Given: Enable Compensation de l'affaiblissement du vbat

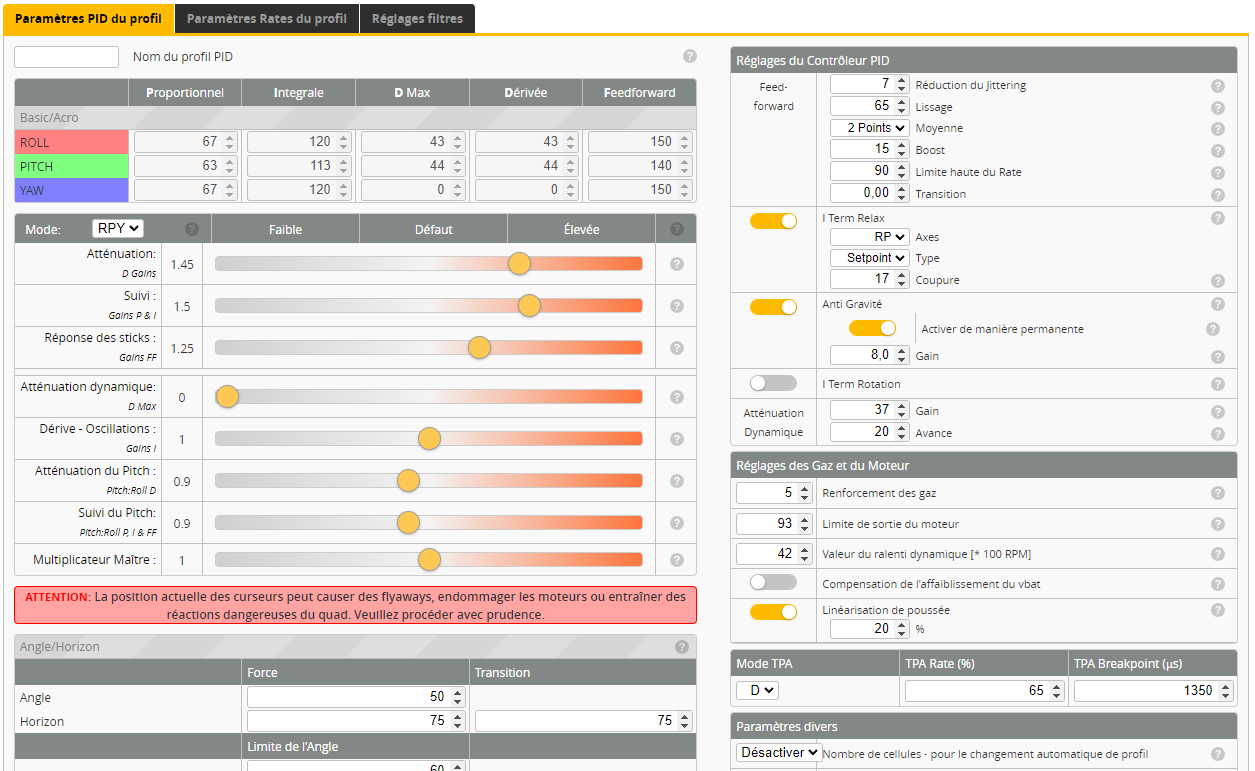Looking at the screenshot, I should [x=773, y=582].
